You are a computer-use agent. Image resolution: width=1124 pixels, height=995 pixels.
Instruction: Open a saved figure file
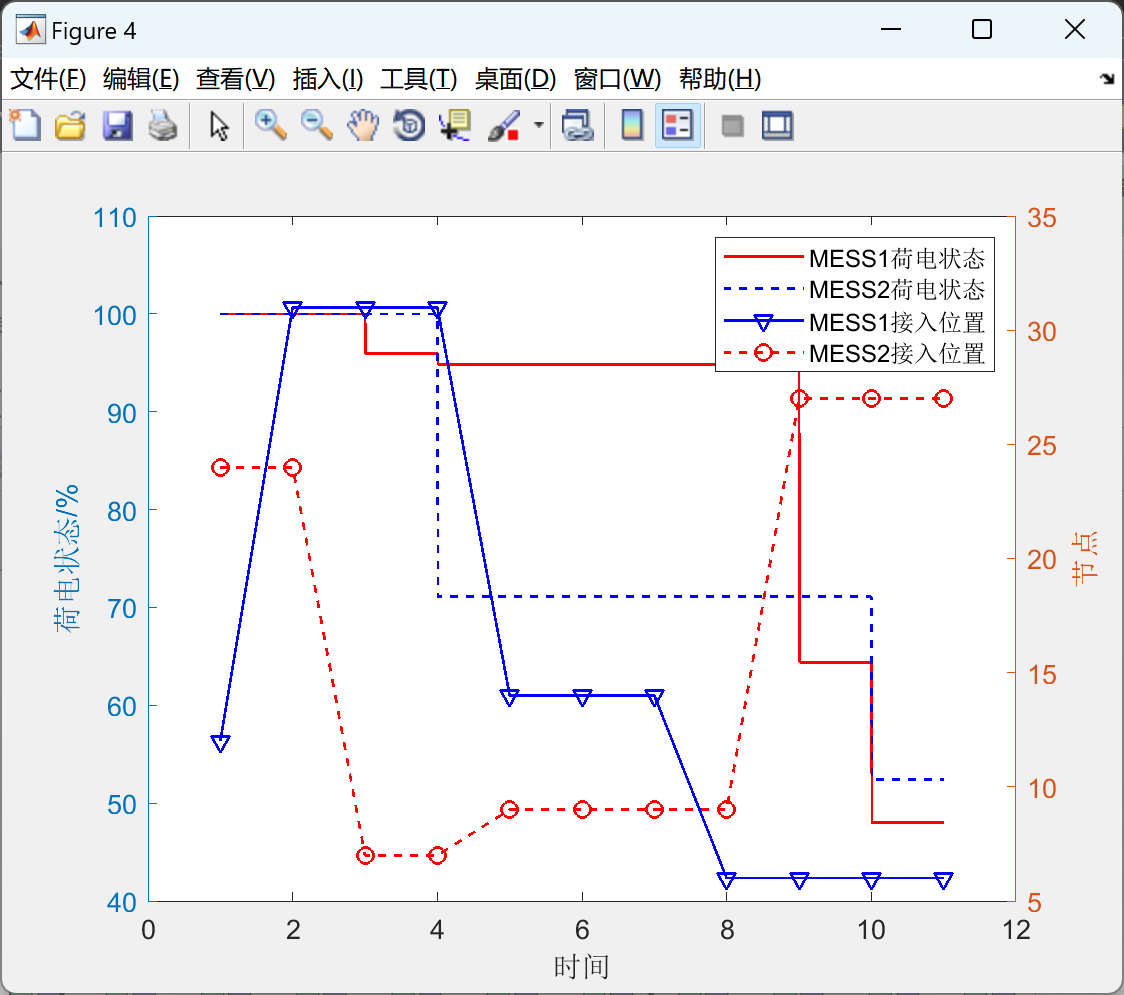[70, 125]
